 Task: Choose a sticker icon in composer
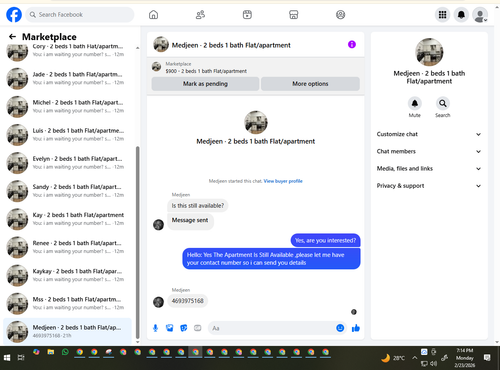tap(184, 328)
